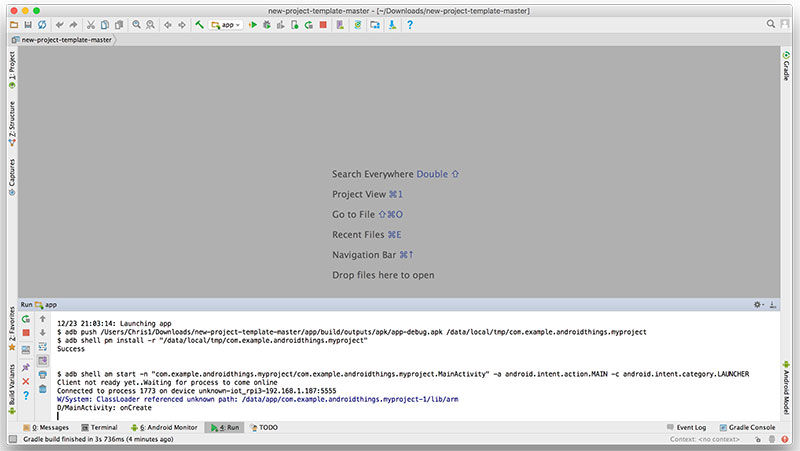Click the green Run app button

coord(253,24)
